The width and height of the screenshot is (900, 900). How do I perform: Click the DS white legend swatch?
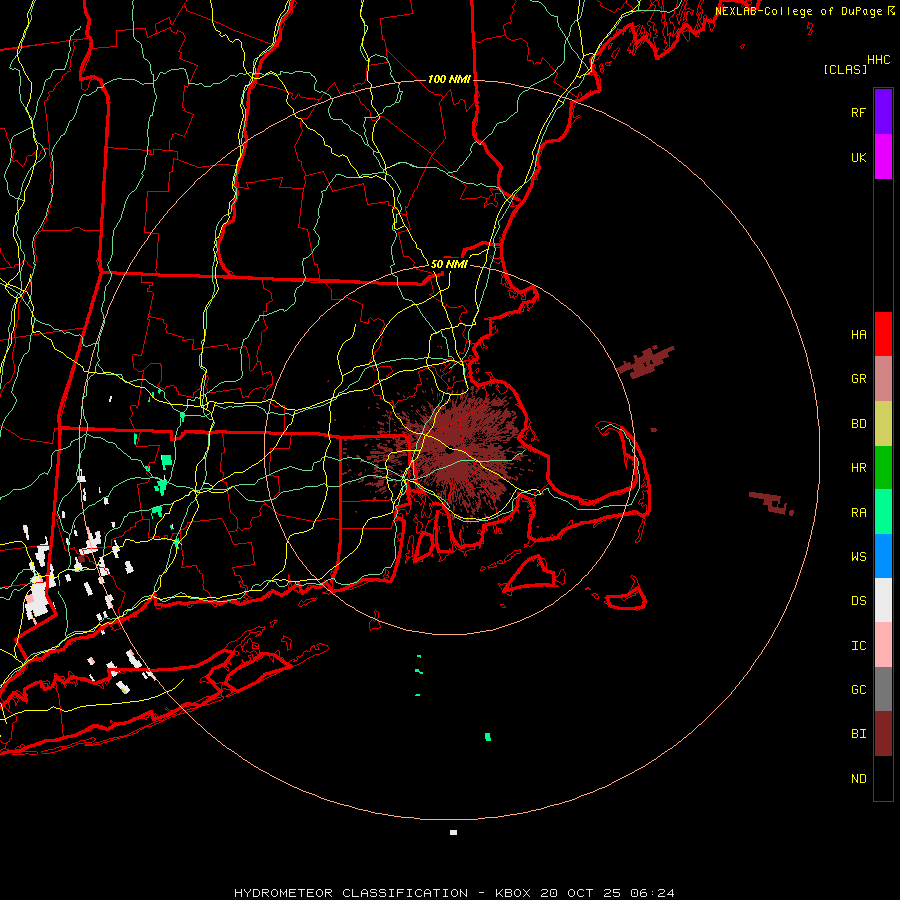[x=883, y=600]
